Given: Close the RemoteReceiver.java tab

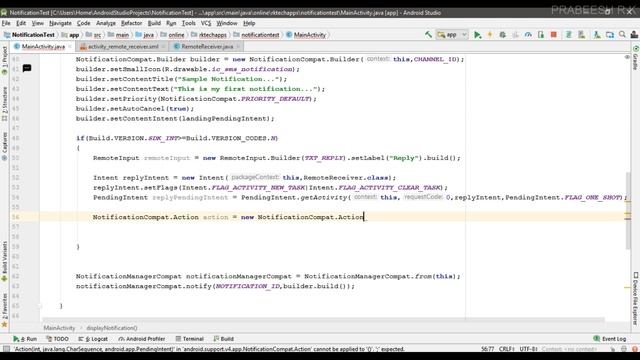Looking at the screenshot, I should click(x=238, y=47).
